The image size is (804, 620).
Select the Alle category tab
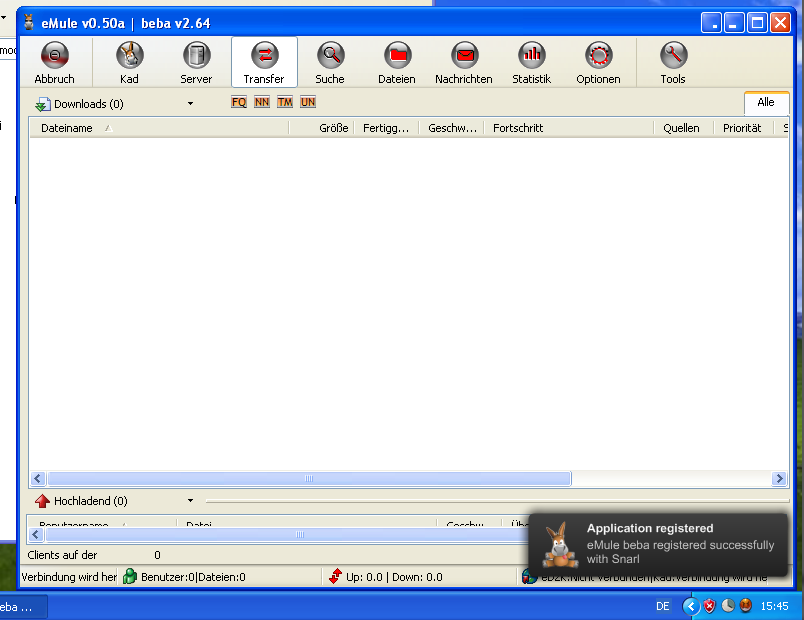click(766, 102)
